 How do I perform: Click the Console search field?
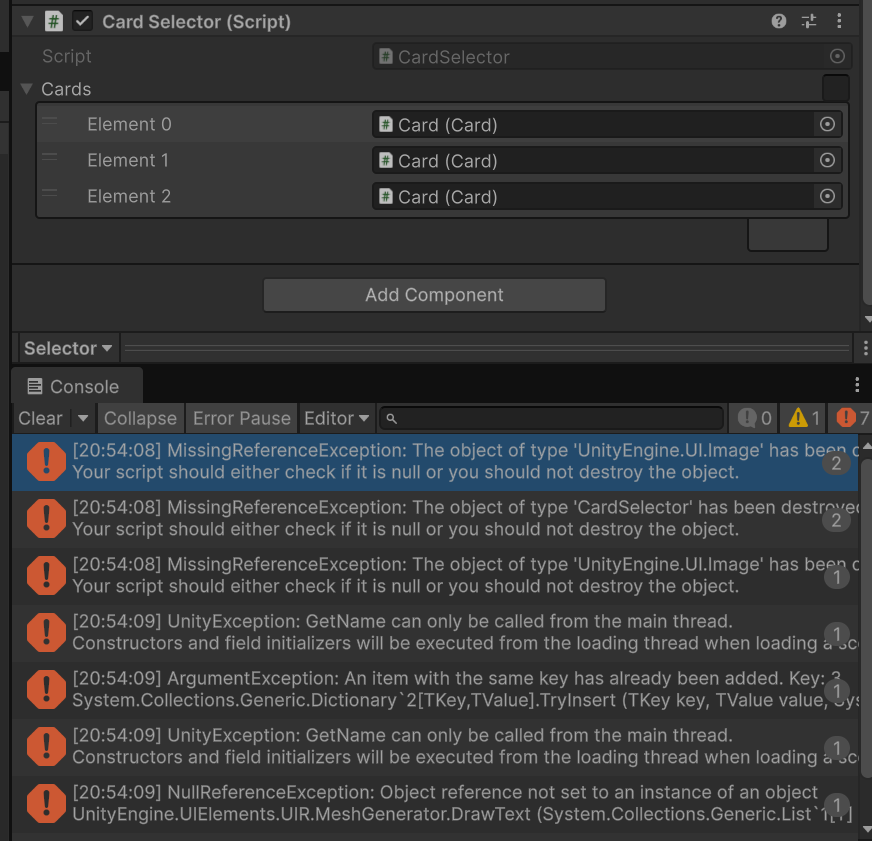[x=555, y=418]
